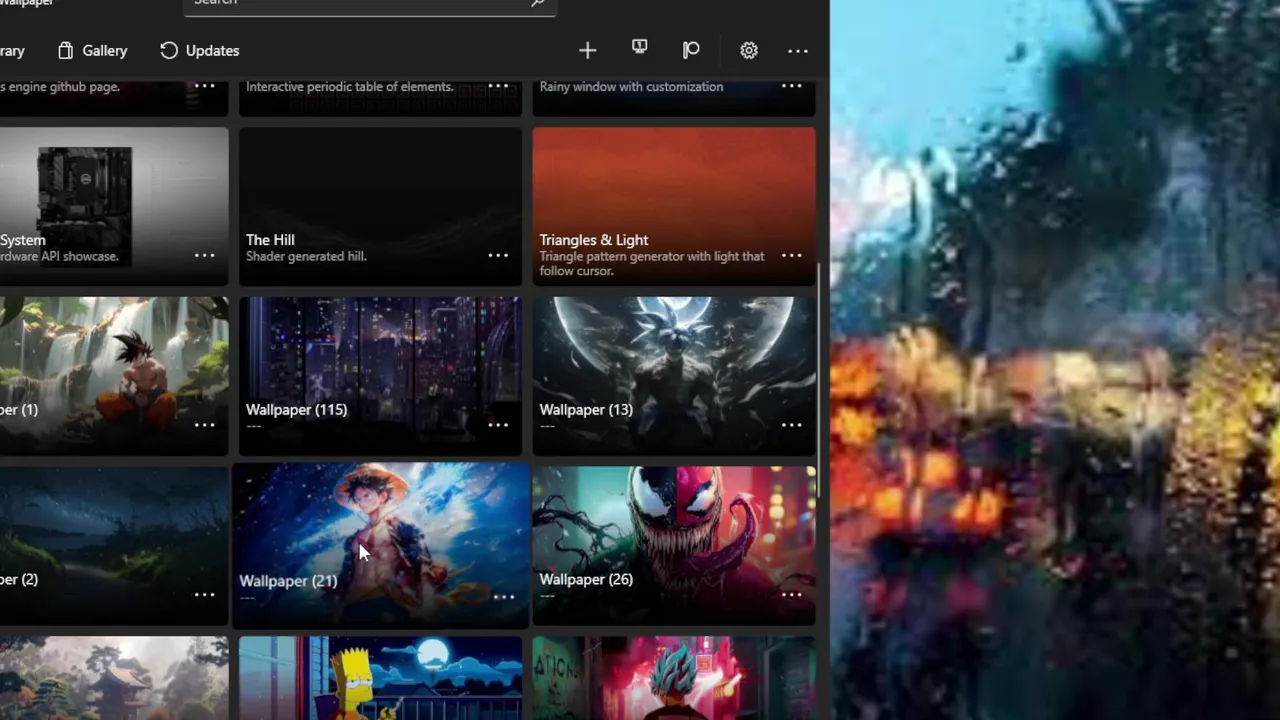Click in the Search input field

[x=370, y=4]
